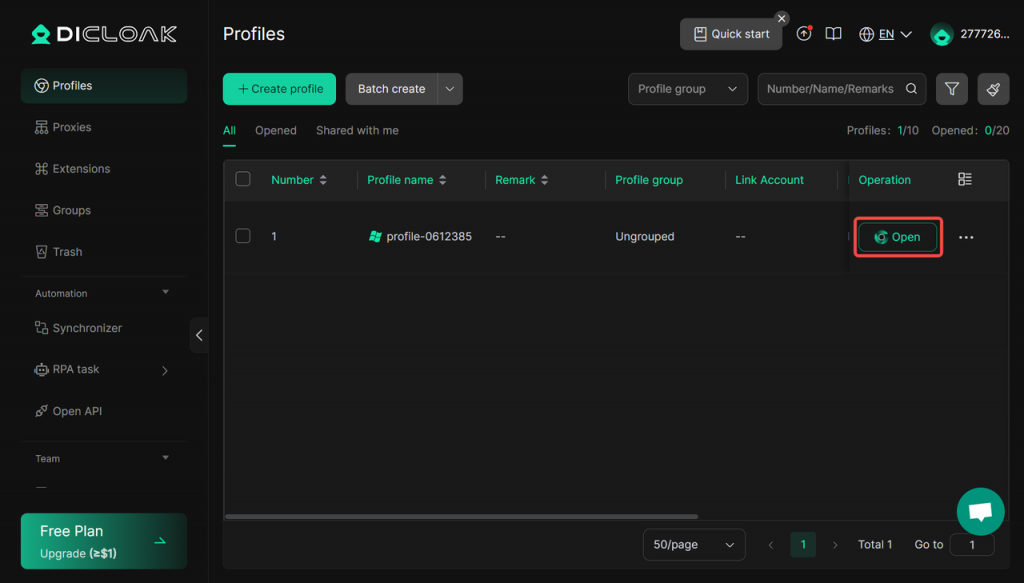
Task: Check the box for profile-0612385 row
Action: pos(243,237)
